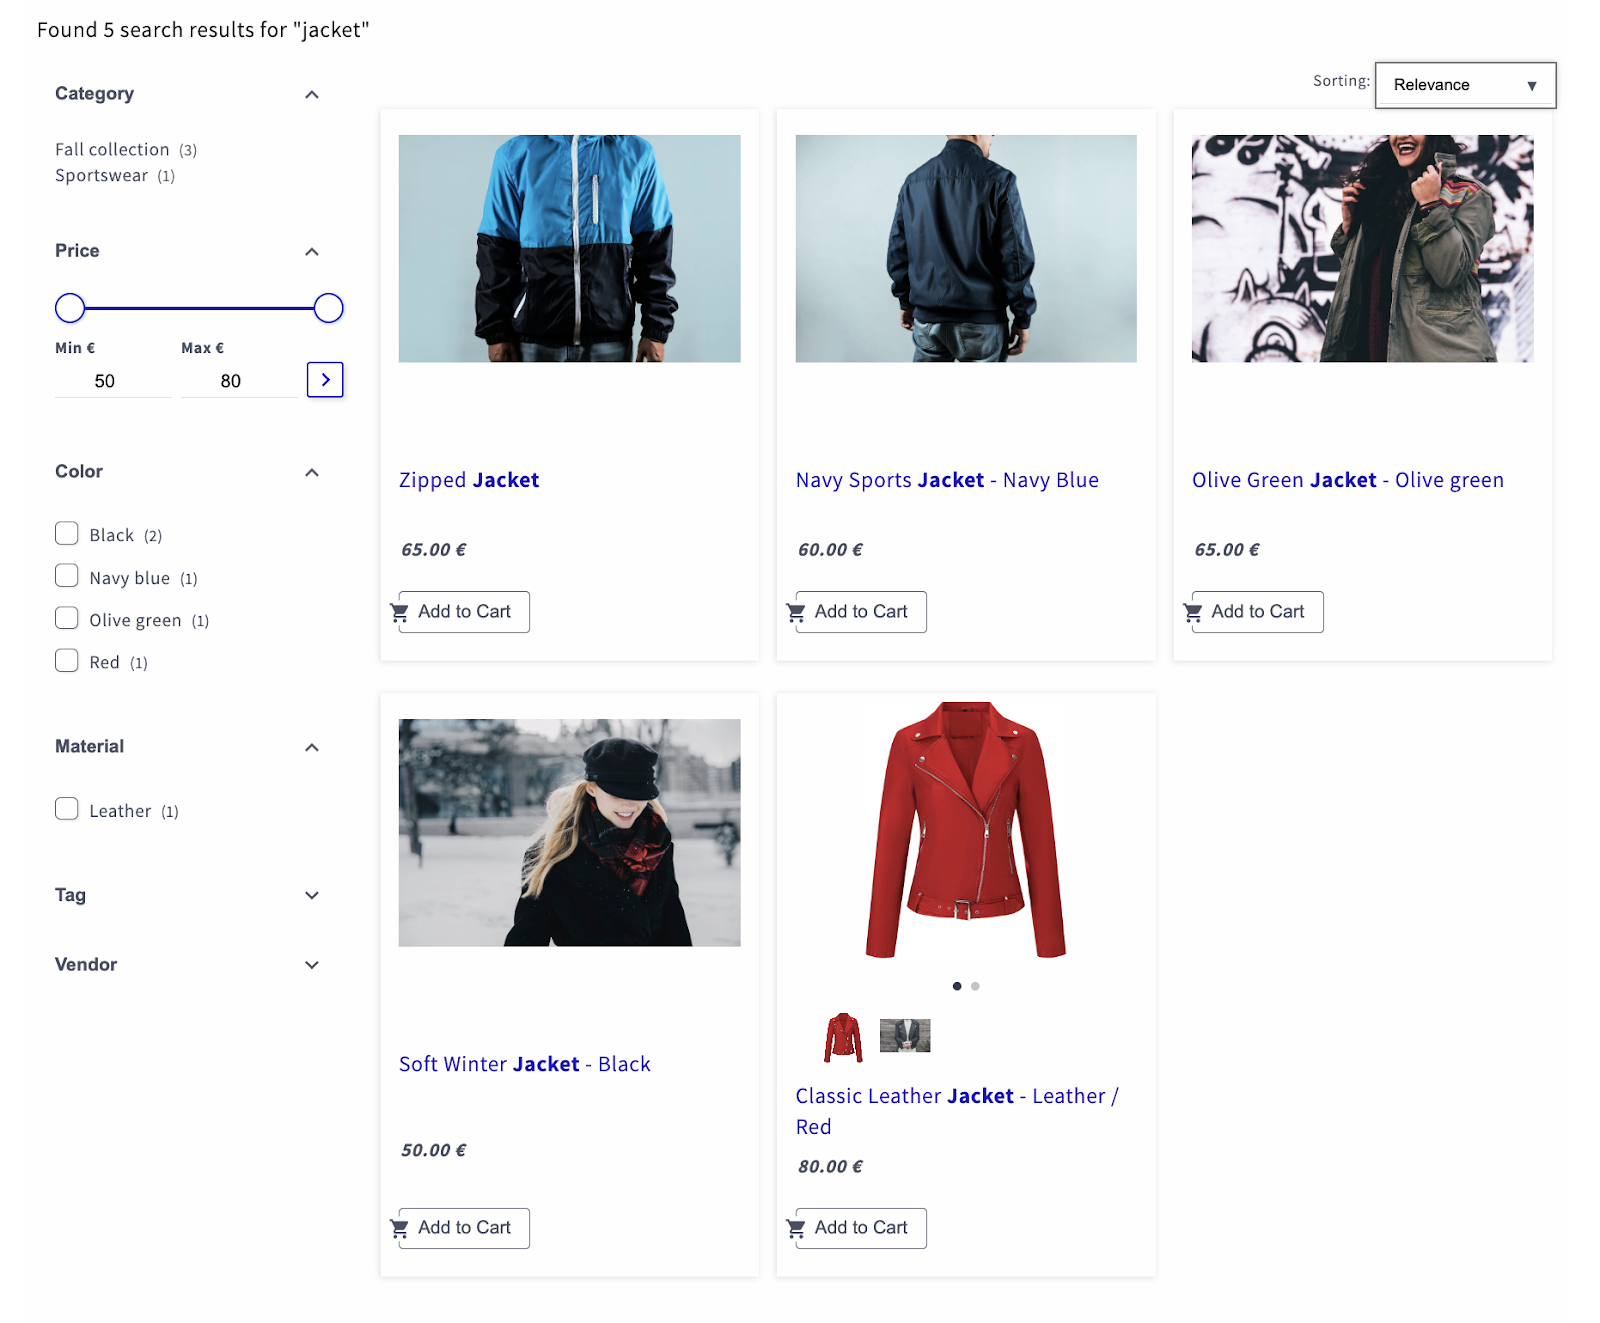Check the Red color filter
Screen dimensions: 1600x1323
point(67,660)
